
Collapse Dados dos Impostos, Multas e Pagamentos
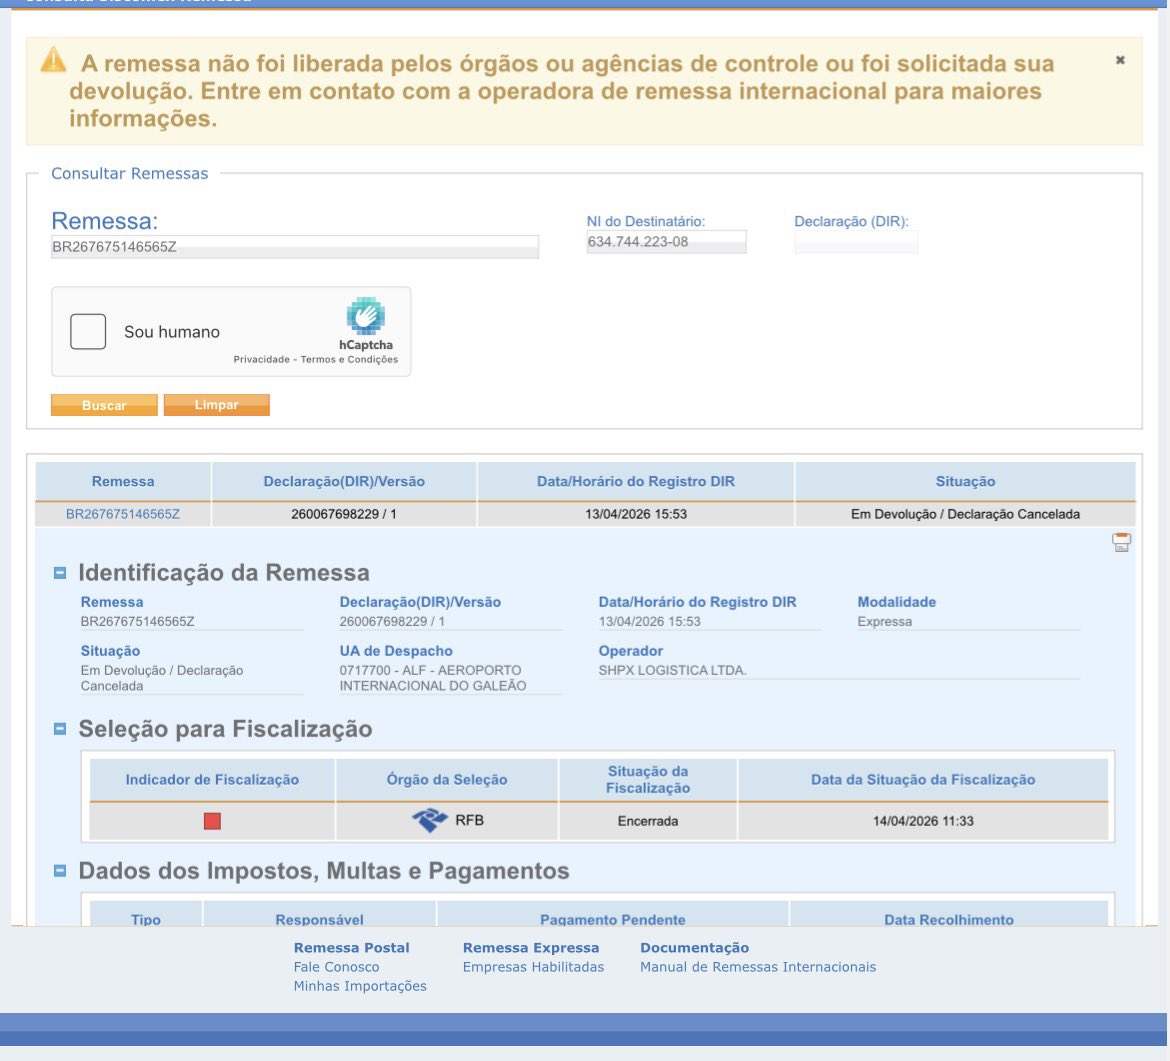(60, 871)
